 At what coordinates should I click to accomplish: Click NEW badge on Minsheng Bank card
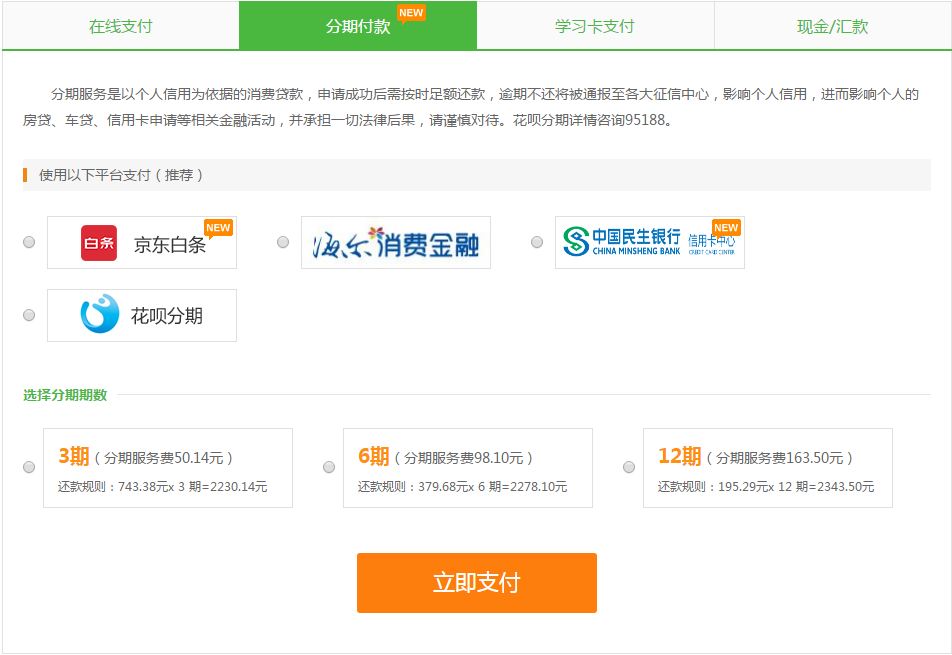tap(726, 228)
